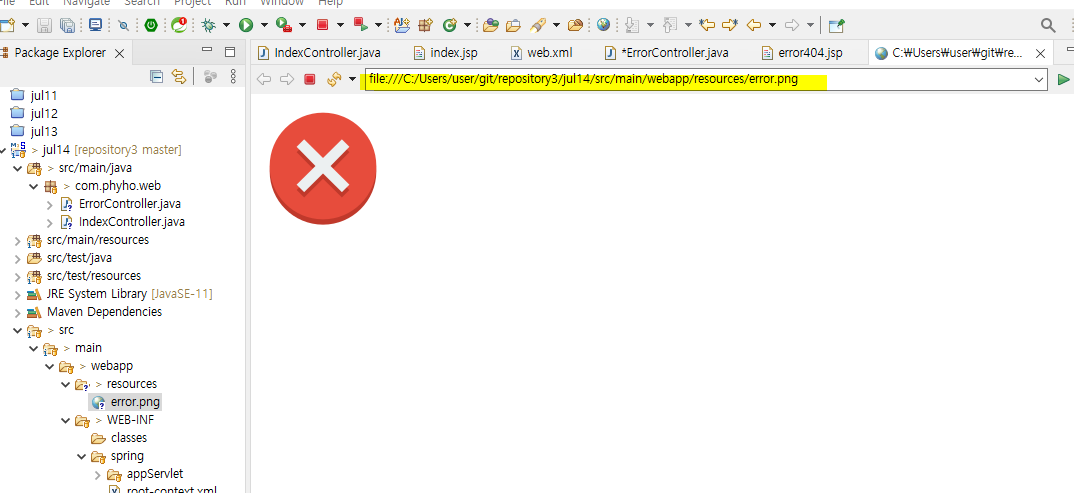This screenshot has width=1074, height=493.
Task: Click the Save toolbar icon
Action: tap(45, 25)
